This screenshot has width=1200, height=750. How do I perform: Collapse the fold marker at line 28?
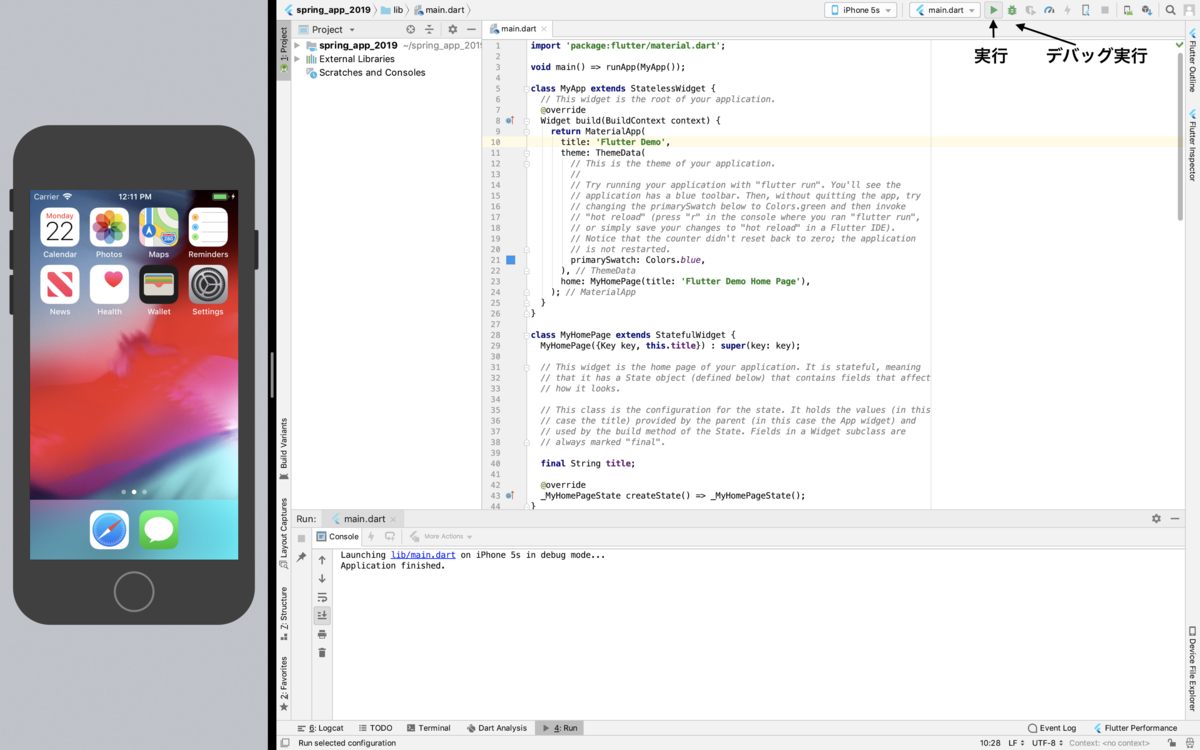[526, 335]
